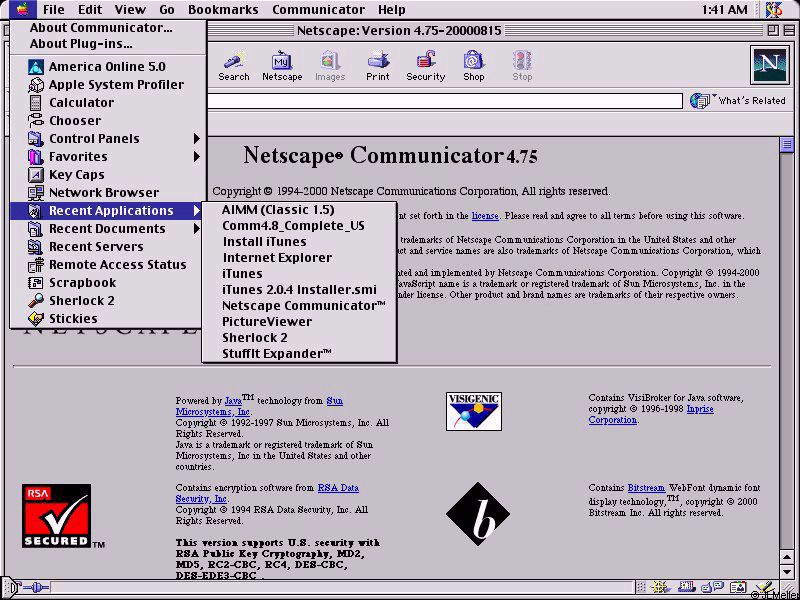The height and width of the screenshot is (600, 800).
Task: Expand the Favorites submenu
Action: coord(108,157)
